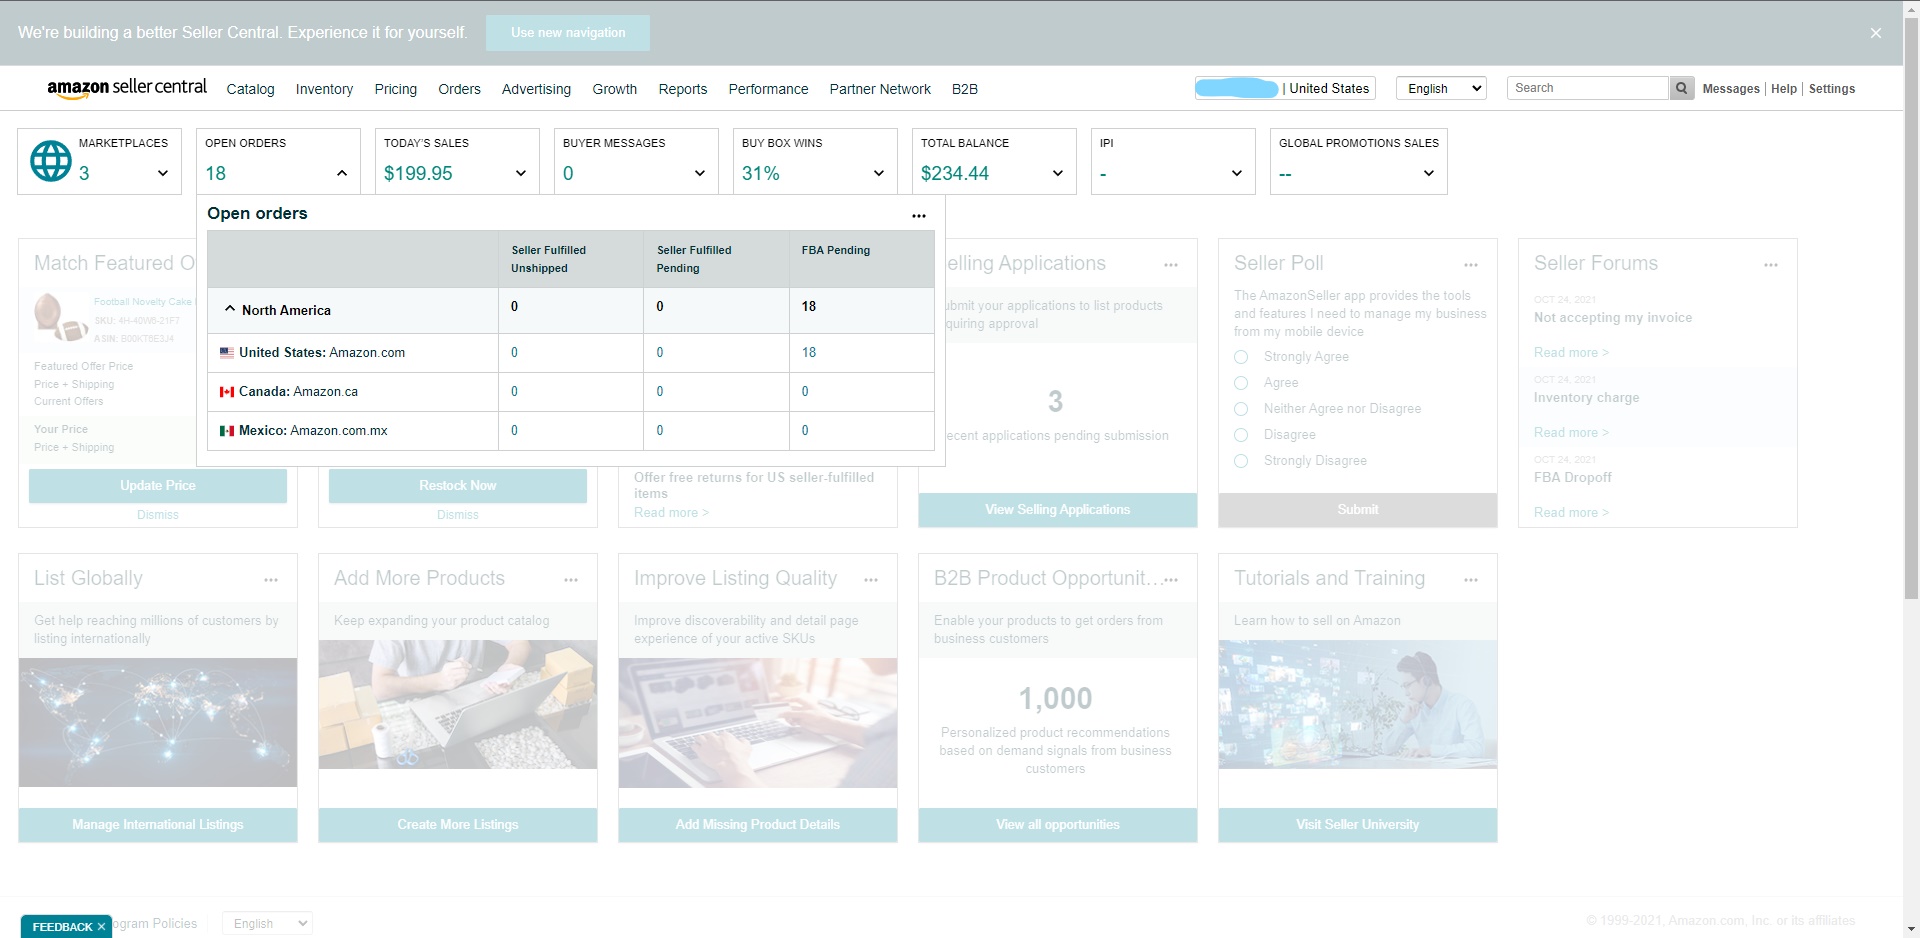
Task: Open Selling Applications card options menu
Action: (1171, 265)
